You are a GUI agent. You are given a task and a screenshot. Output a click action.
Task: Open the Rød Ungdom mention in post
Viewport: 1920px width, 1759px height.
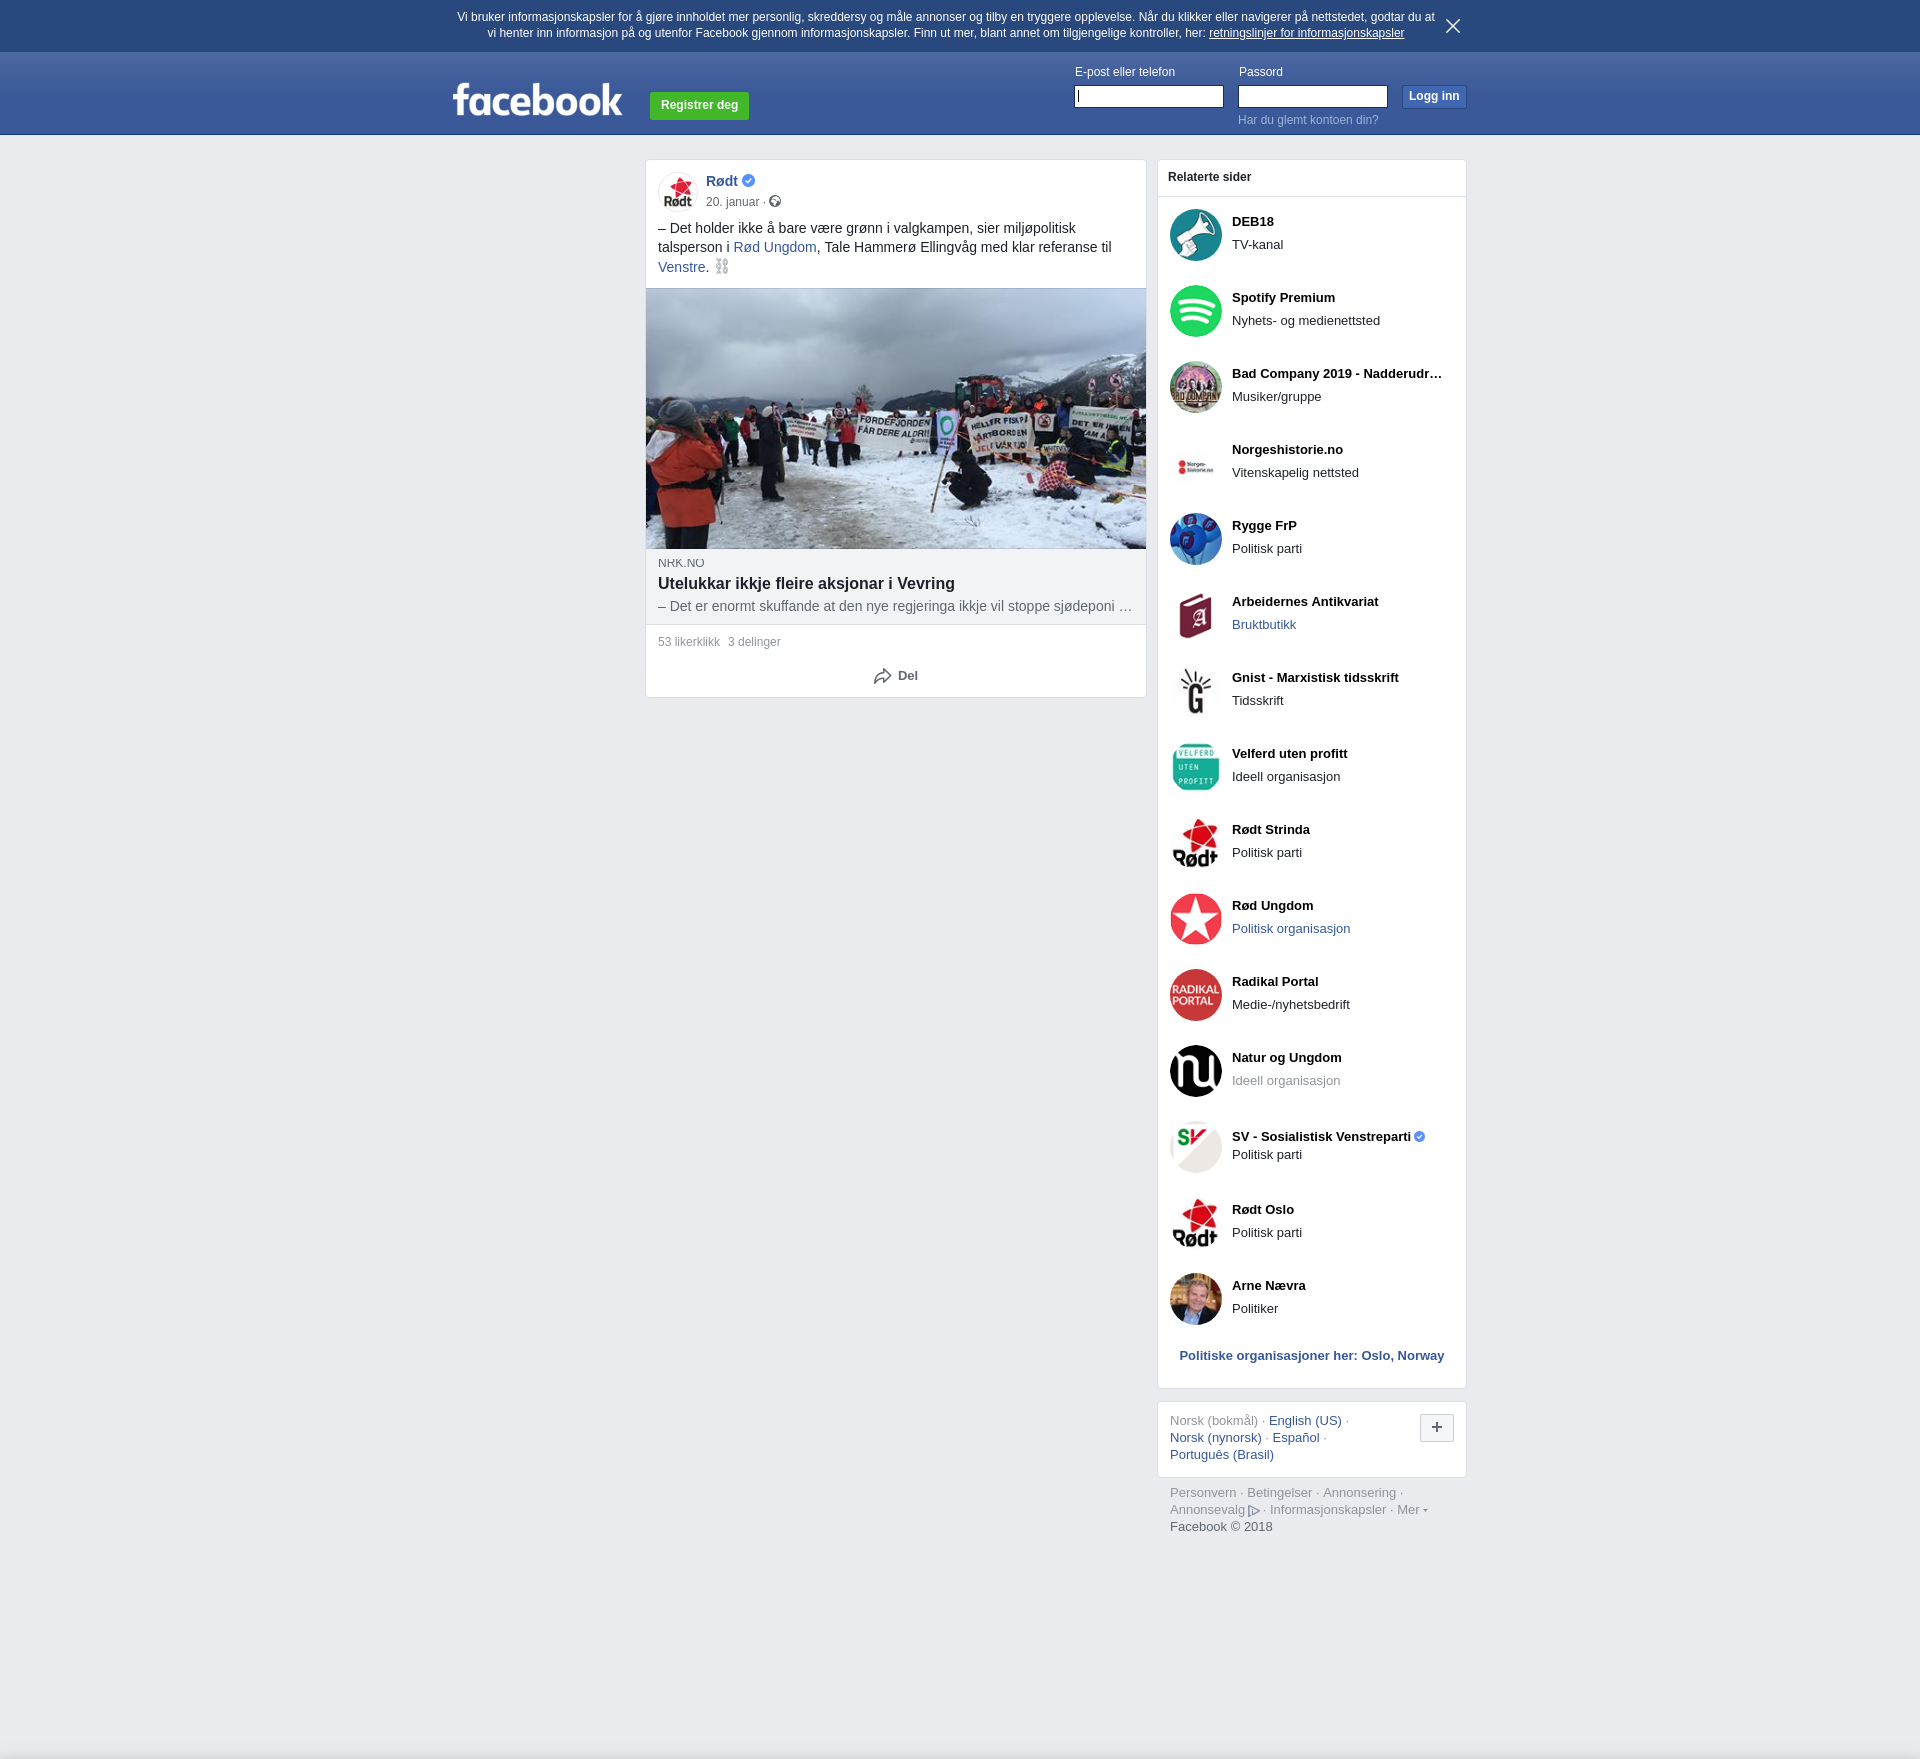[775, 247]
